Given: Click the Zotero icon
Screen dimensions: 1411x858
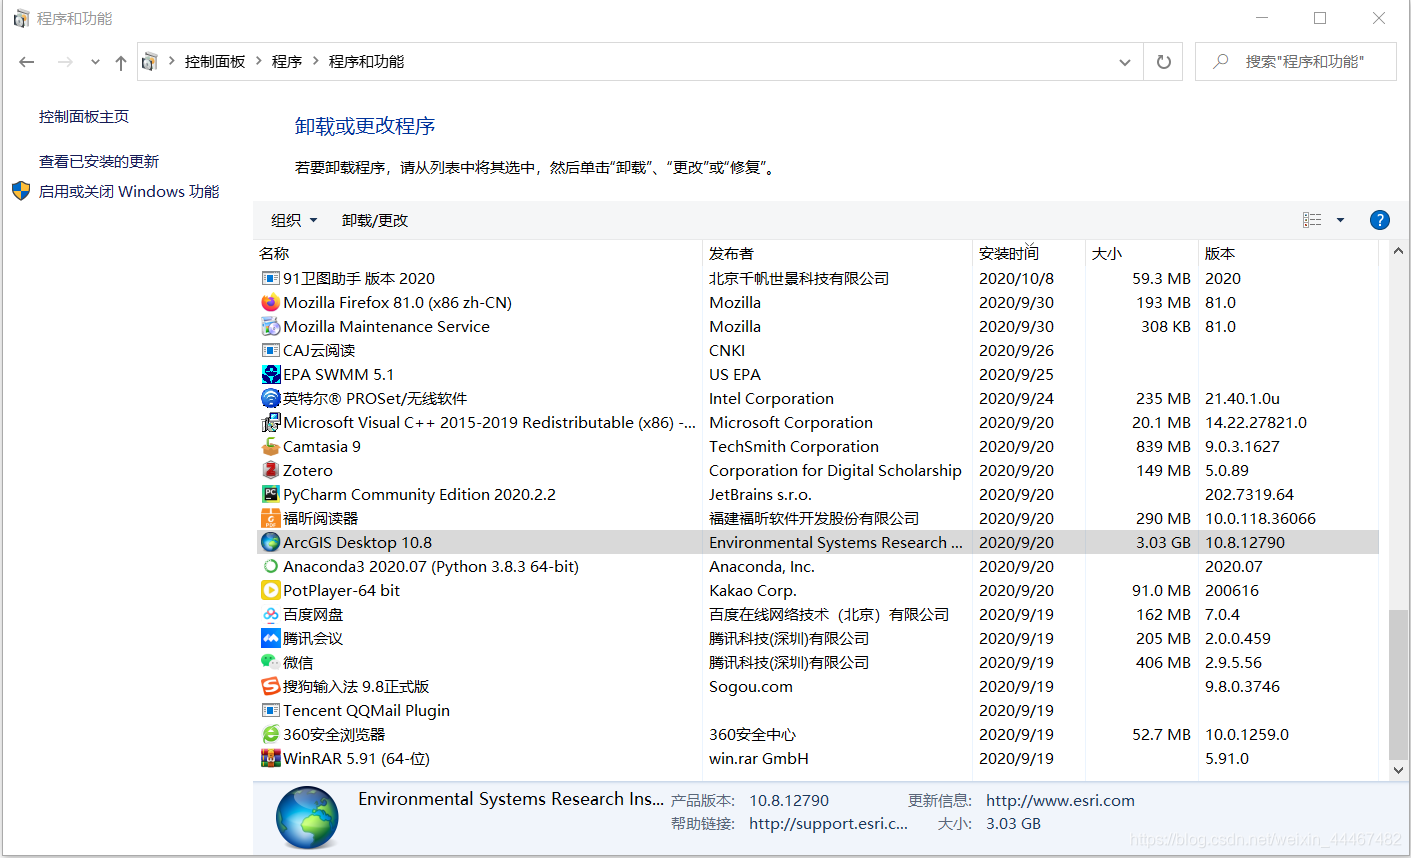Looking at the screenshot, I should pos(270,470).
